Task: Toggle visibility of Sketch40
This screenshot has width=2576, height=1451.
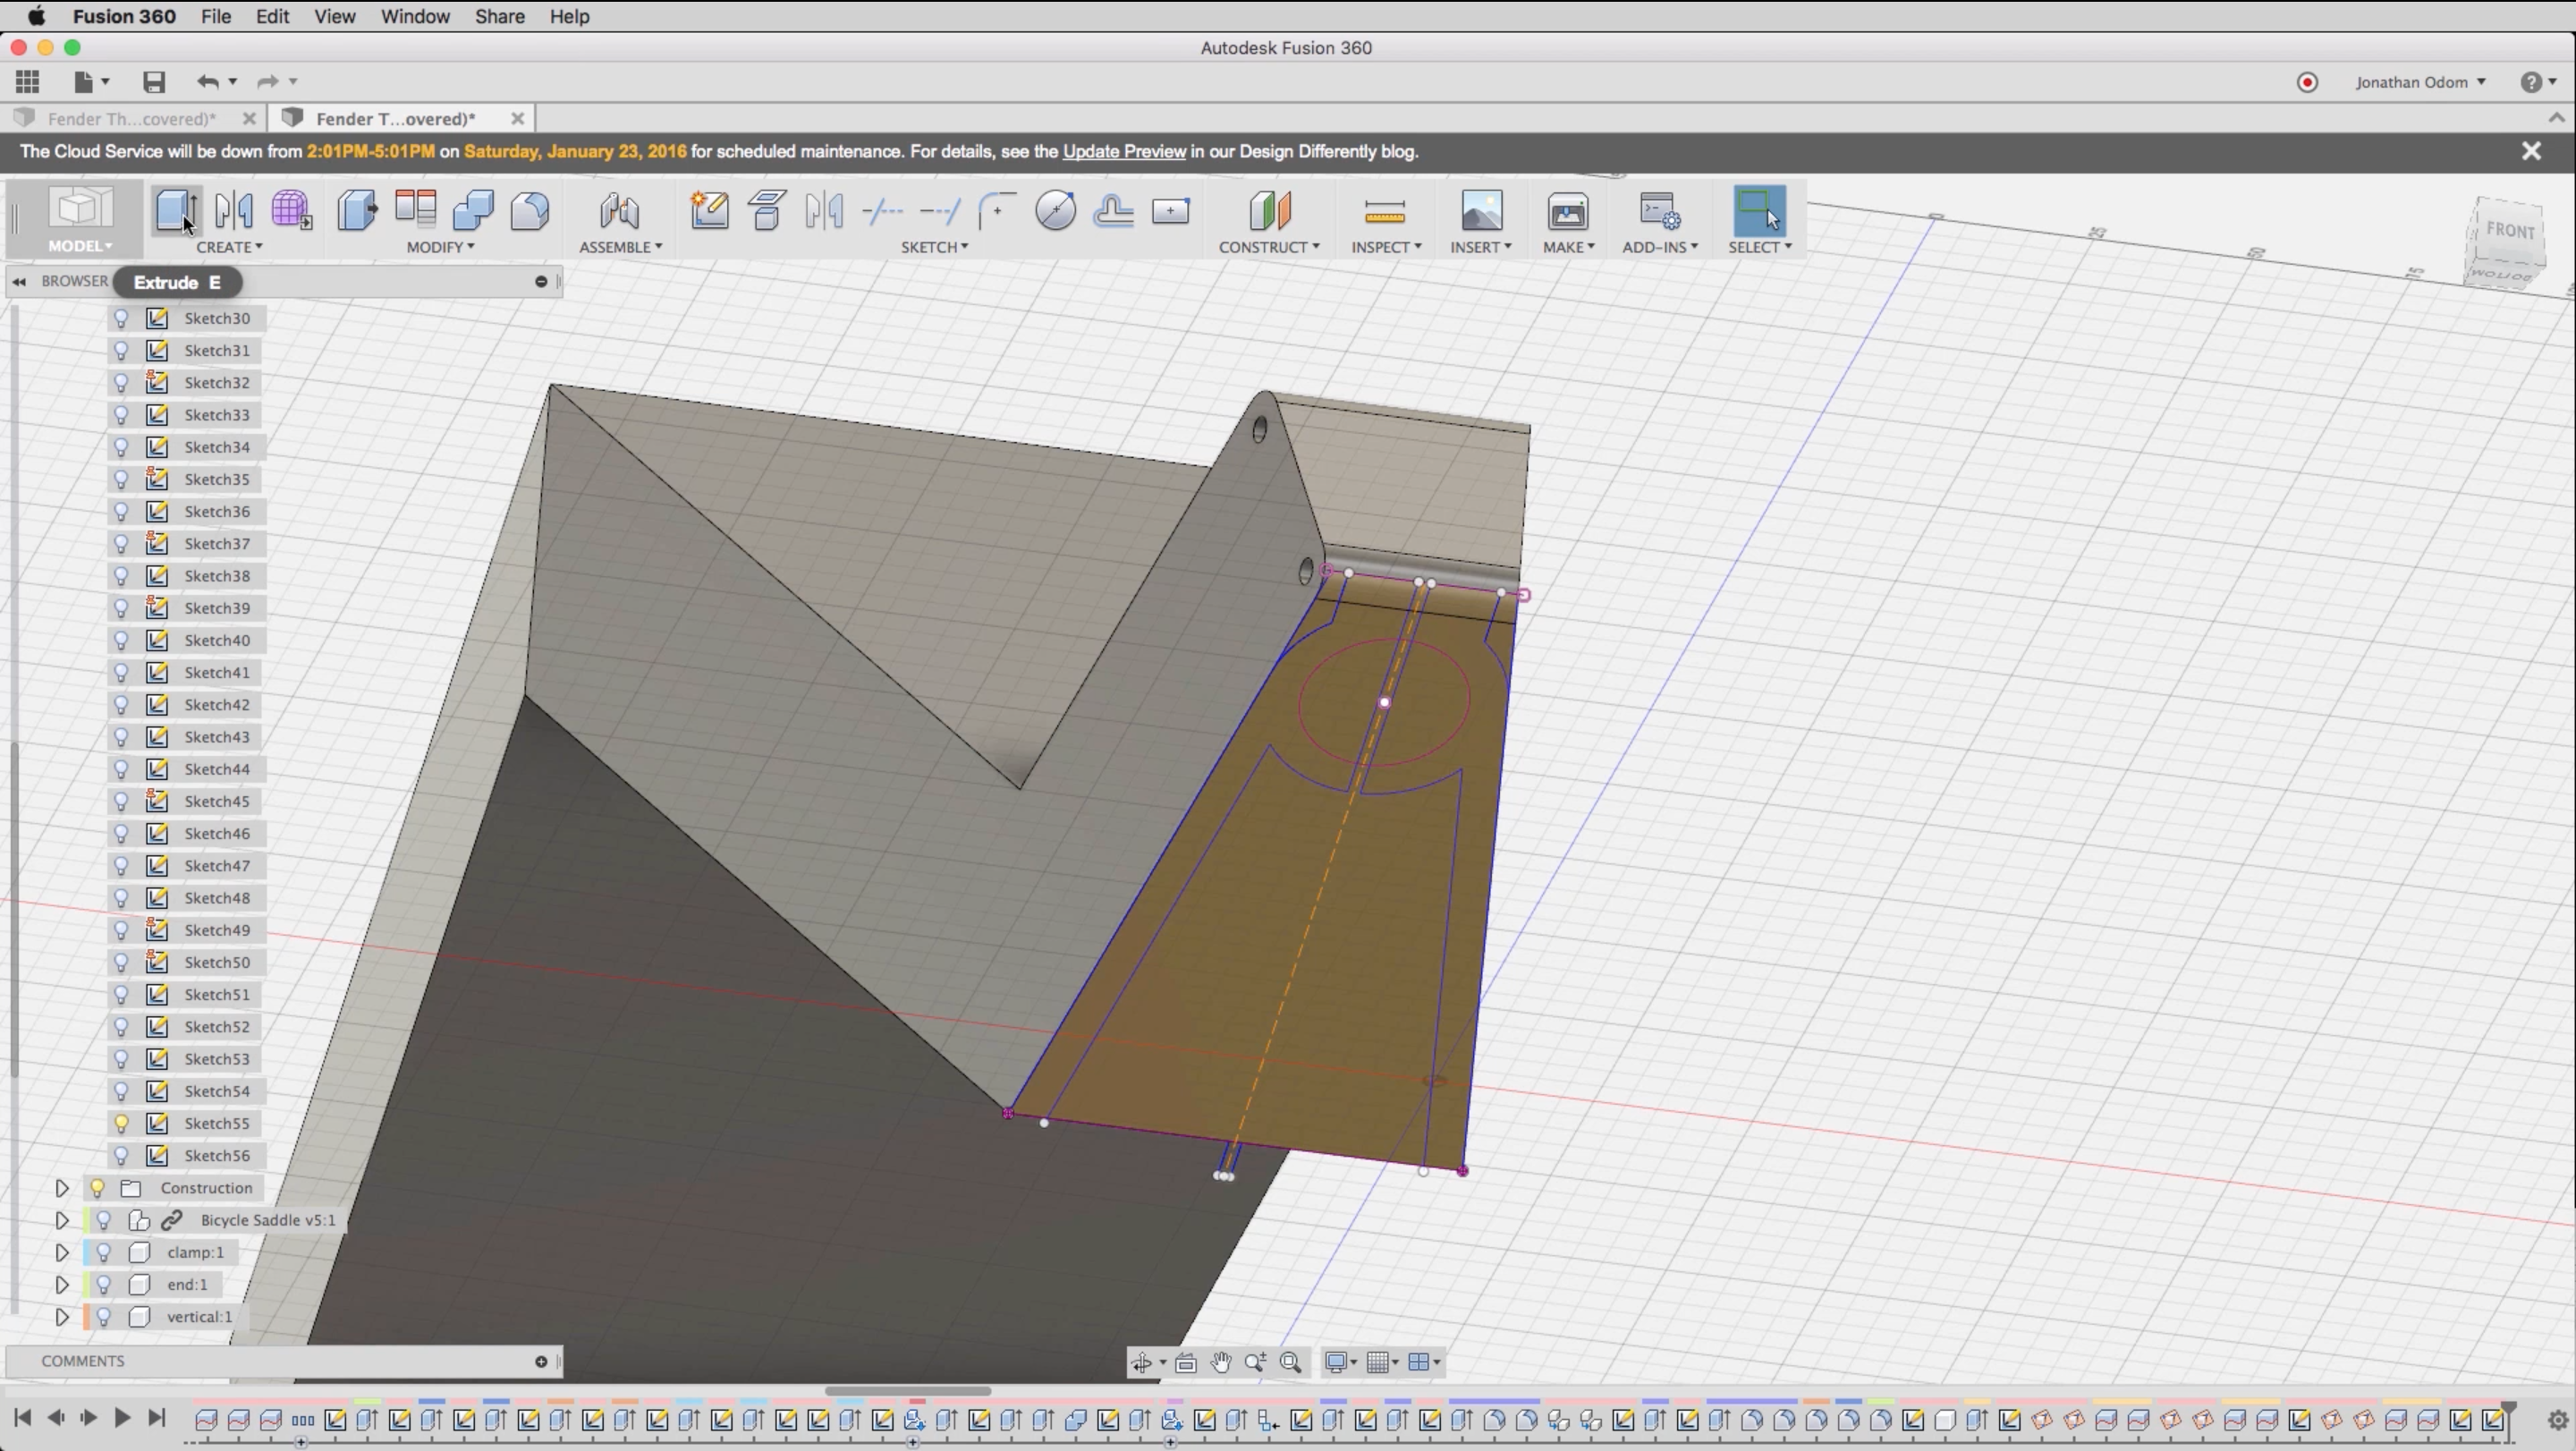Action: (x=121, y=640)
